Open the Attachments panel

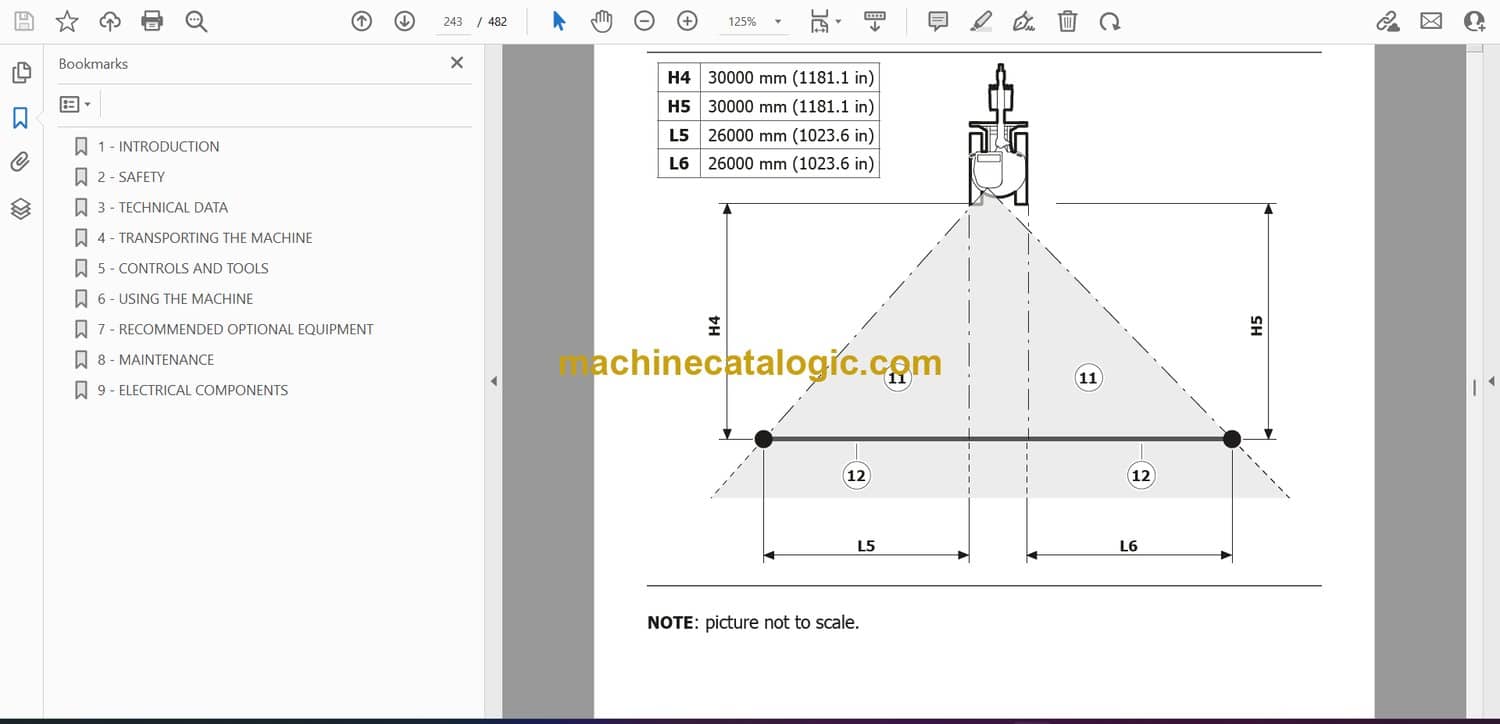point(21,162)
